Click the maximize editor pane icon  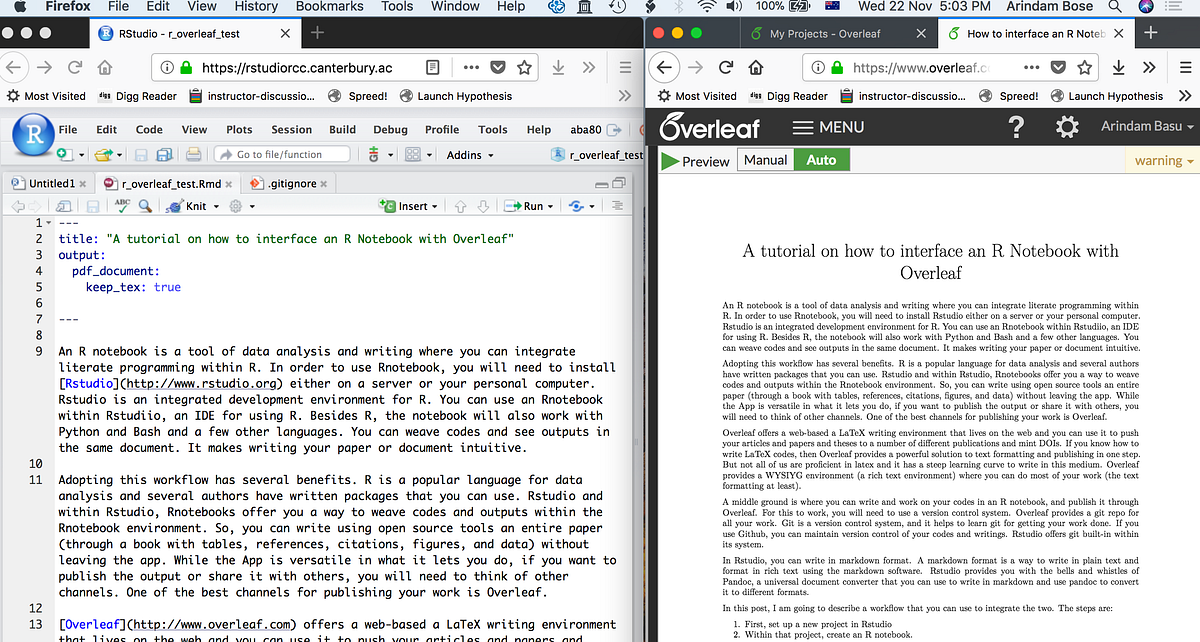pos(619,183)
